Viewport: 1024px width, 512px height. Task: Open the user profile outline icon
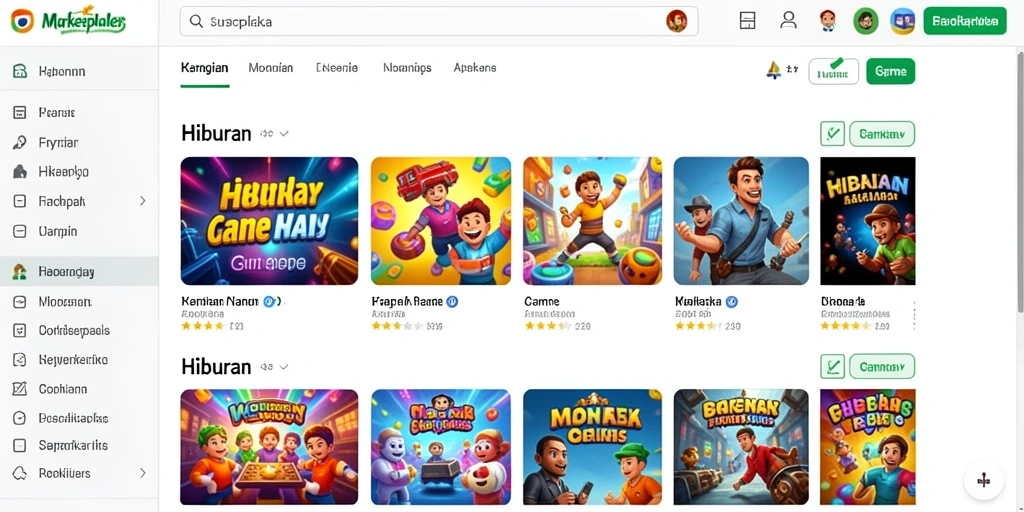(x=788, y=20)
